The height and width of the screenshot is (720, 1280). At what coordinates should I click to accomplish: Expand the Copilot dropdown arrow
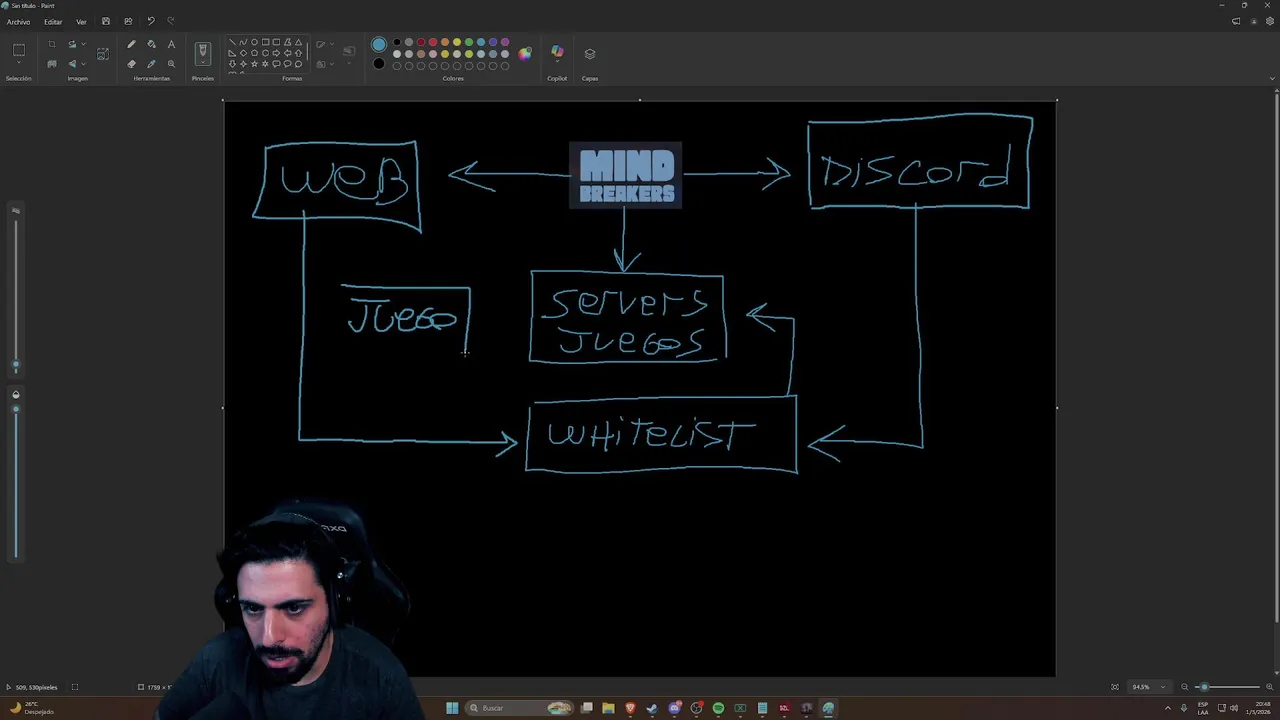[x=557, y=62]
